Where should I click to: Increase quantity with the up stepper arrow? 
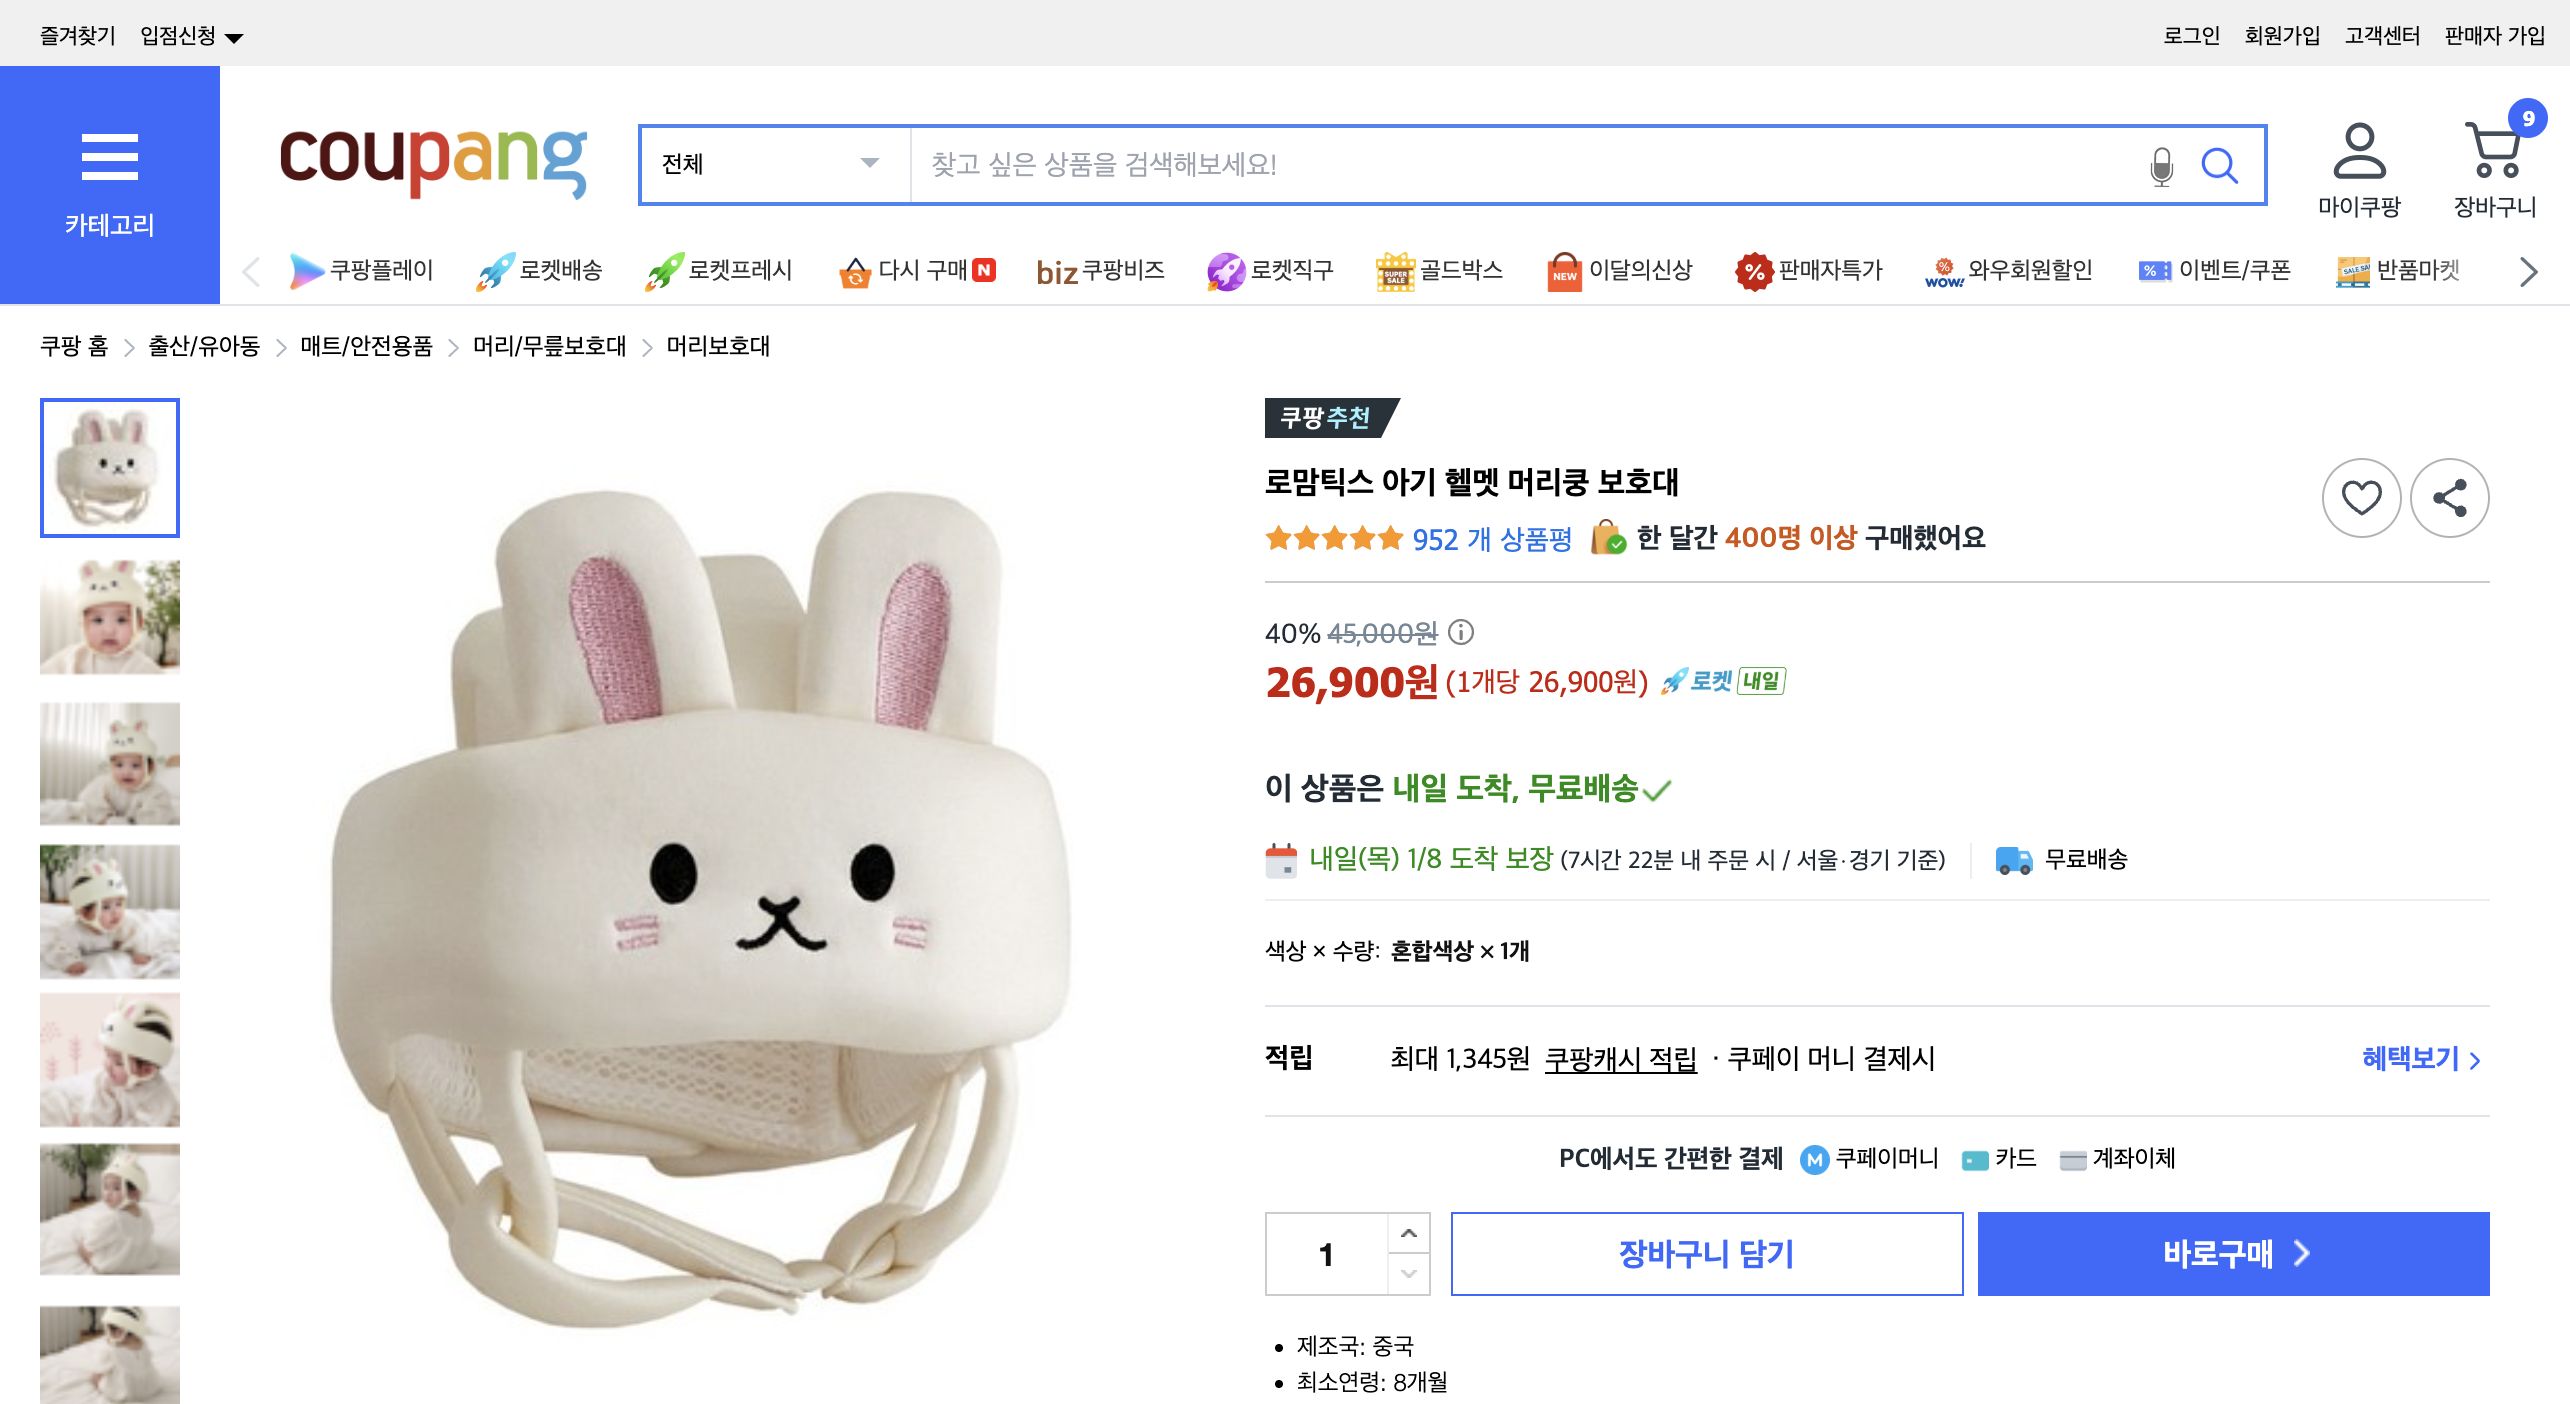pos(1410,1232)
